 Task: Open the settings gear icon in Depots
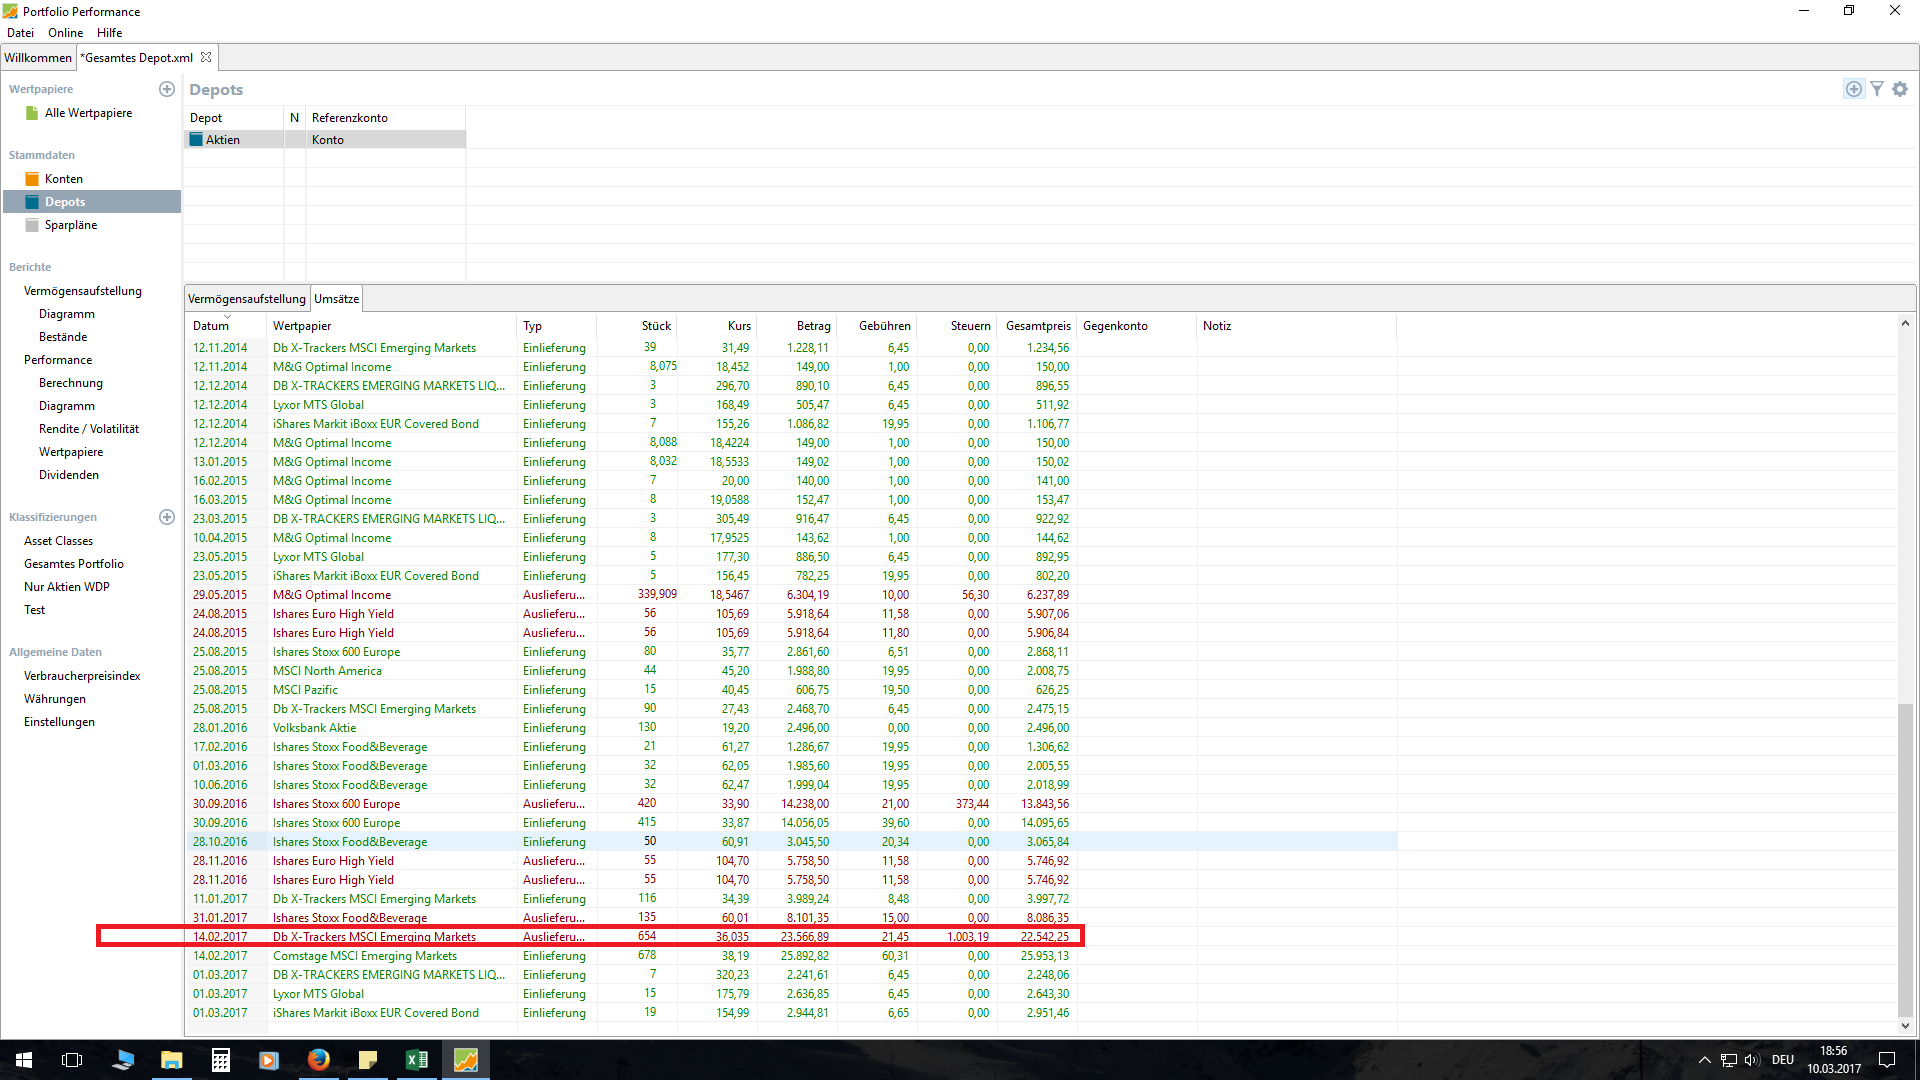(1900, 89)
